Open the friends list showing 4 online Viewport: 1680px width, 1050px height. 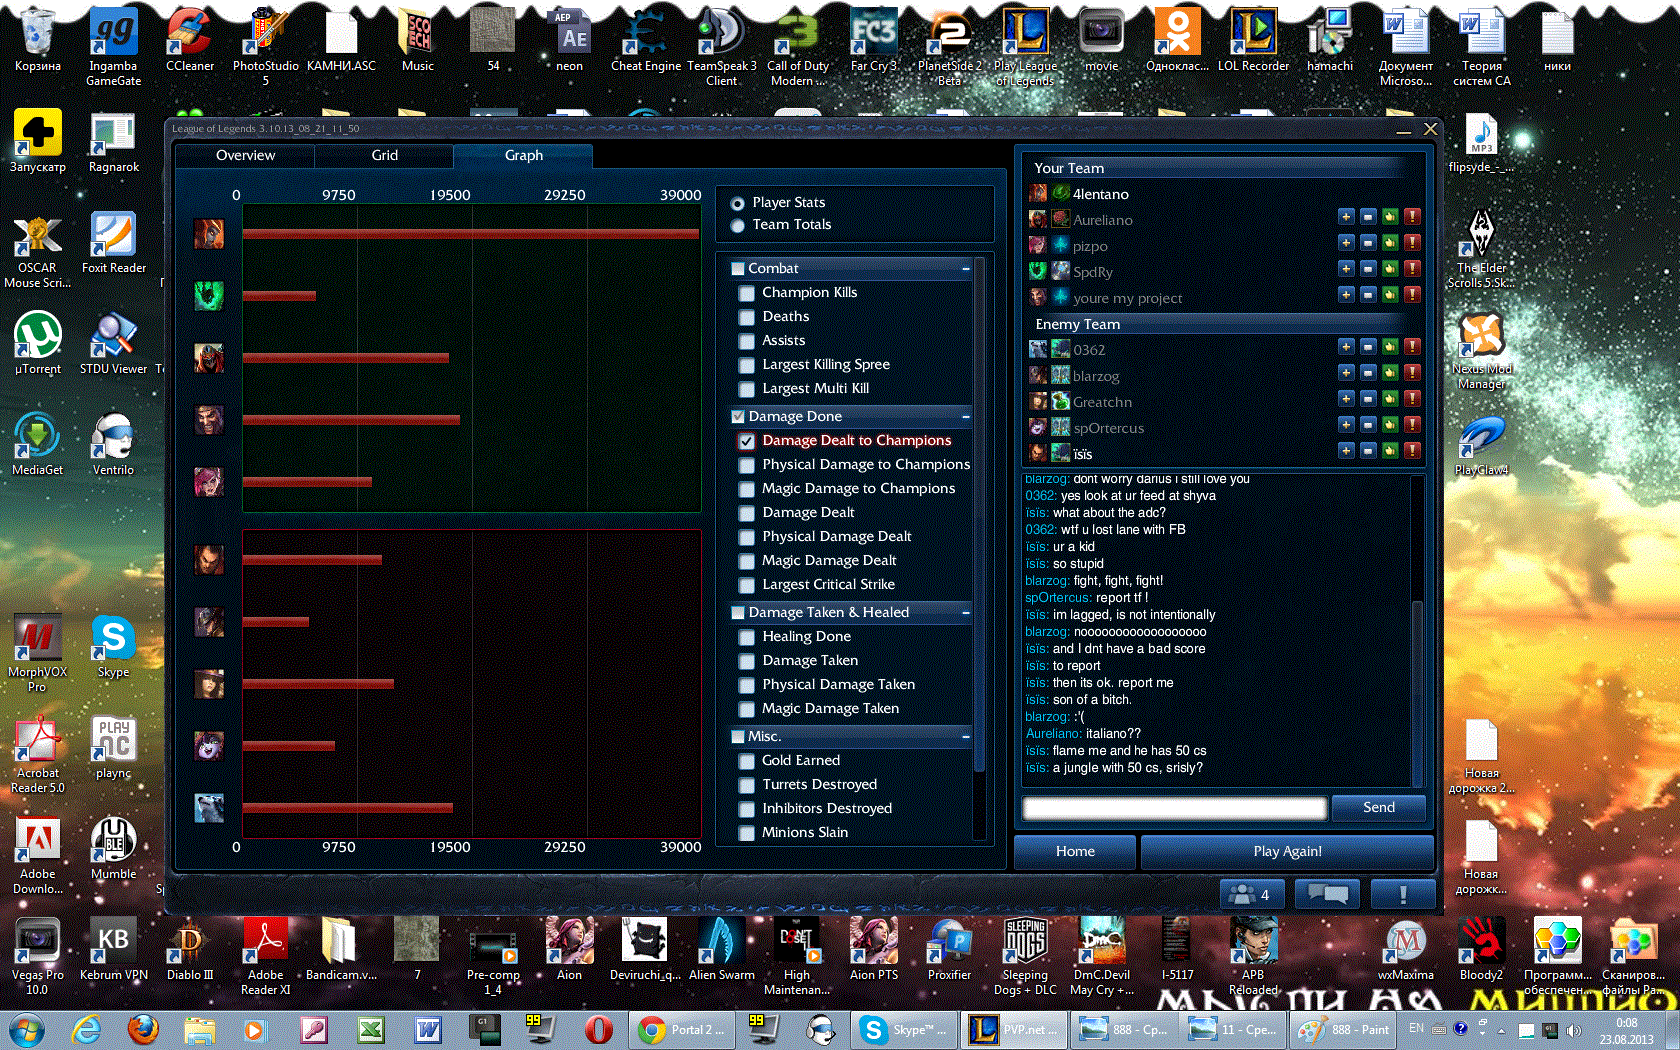click(1252, 894)
